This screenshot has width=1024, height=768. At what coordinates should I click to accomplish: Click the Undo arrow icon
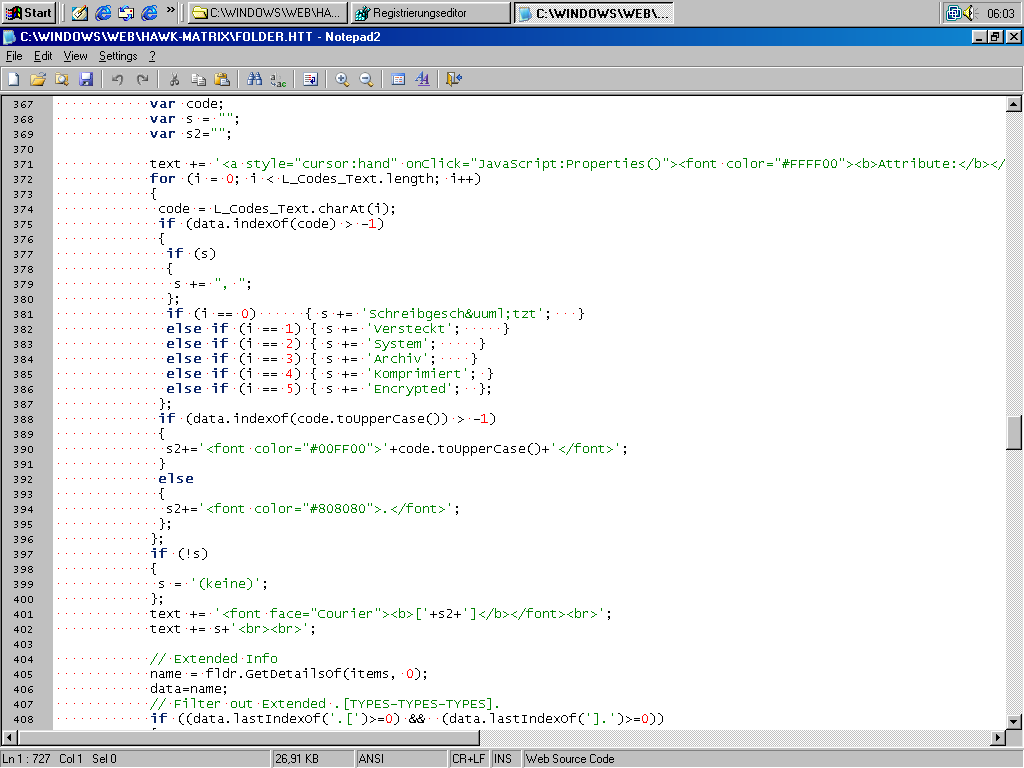click(118, 80)
